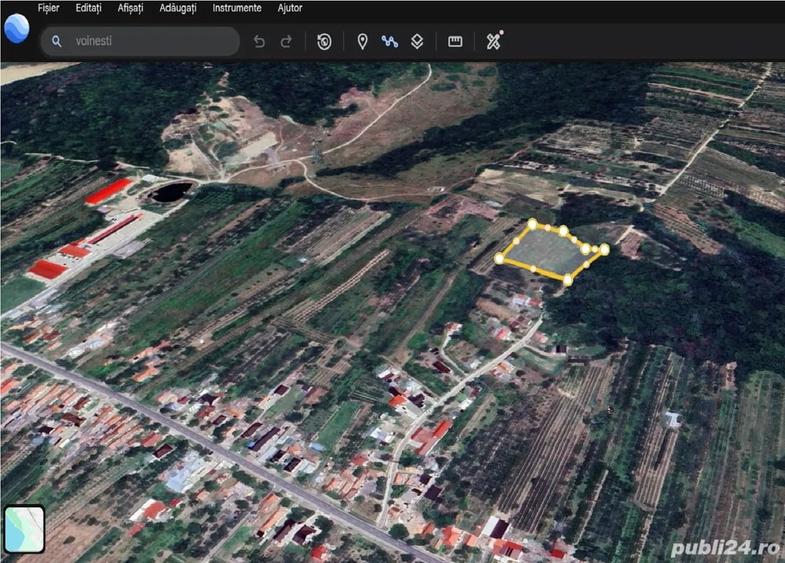Screen dimensions: 785x563
Task: Open the Afișați menu
Action: coord(130,8)
